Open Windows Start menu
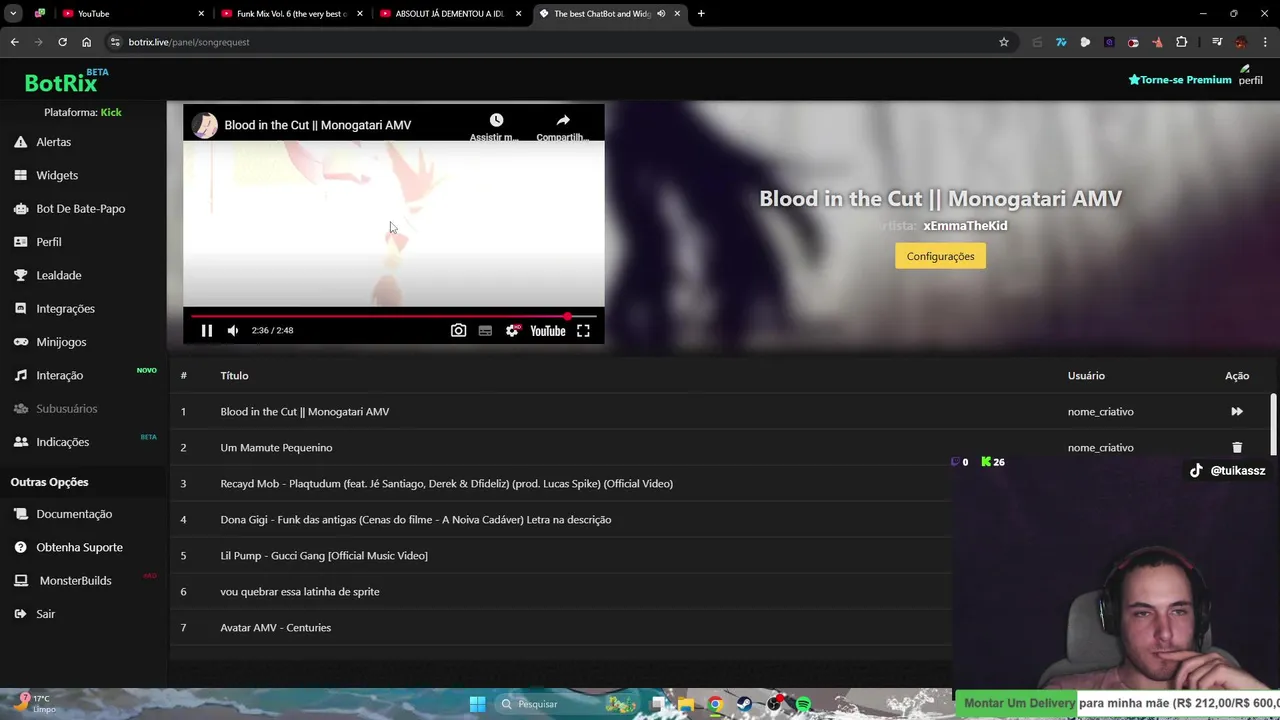 [477, 704]
